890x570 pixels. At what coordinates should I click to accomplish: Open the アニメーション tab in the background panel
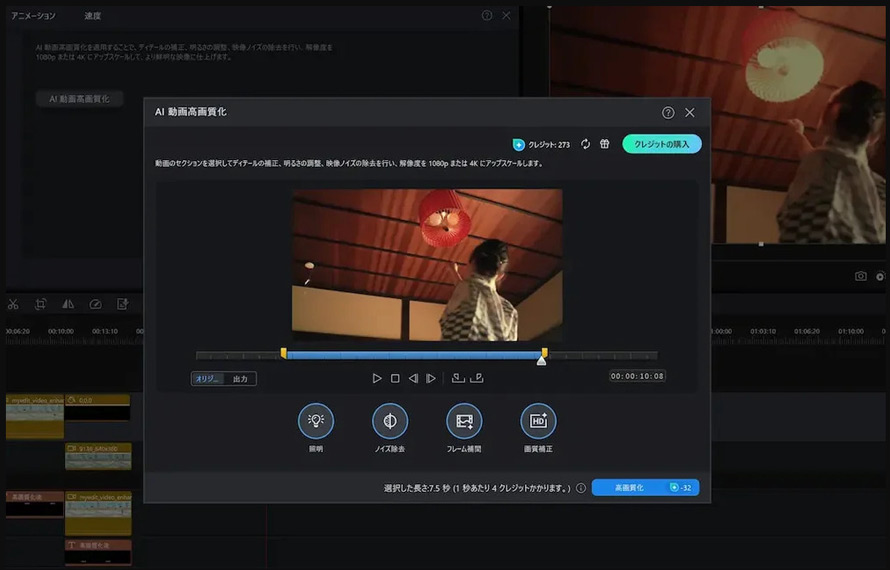[33, 16]
